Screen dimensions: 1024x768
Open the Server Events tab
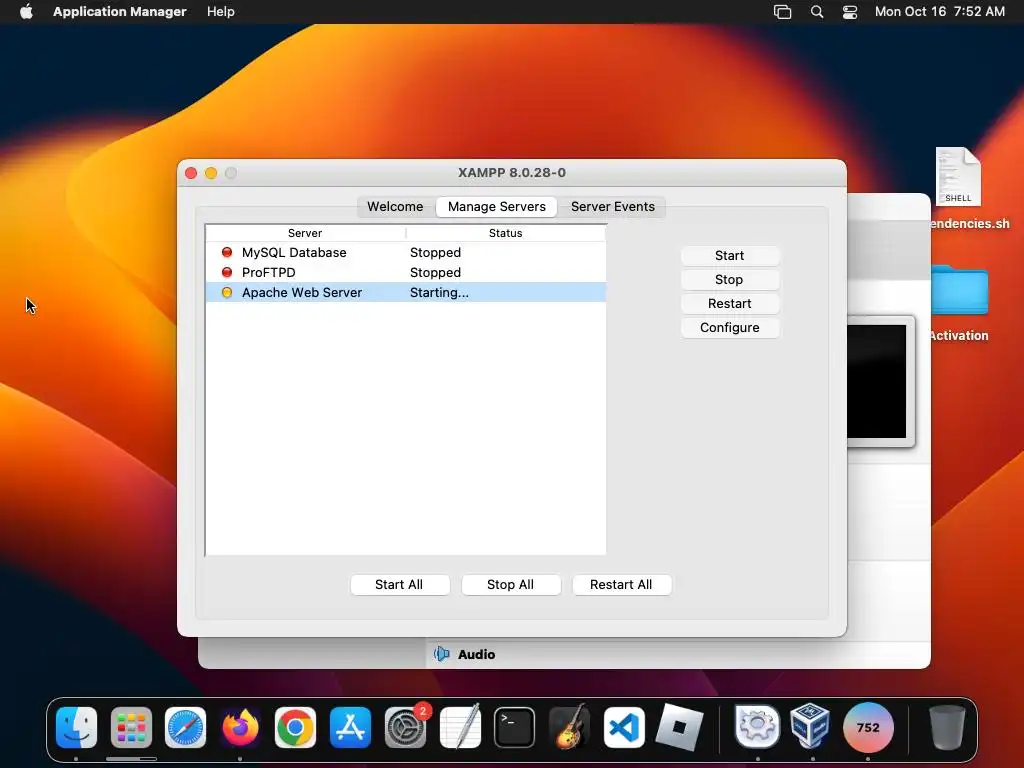613,206
